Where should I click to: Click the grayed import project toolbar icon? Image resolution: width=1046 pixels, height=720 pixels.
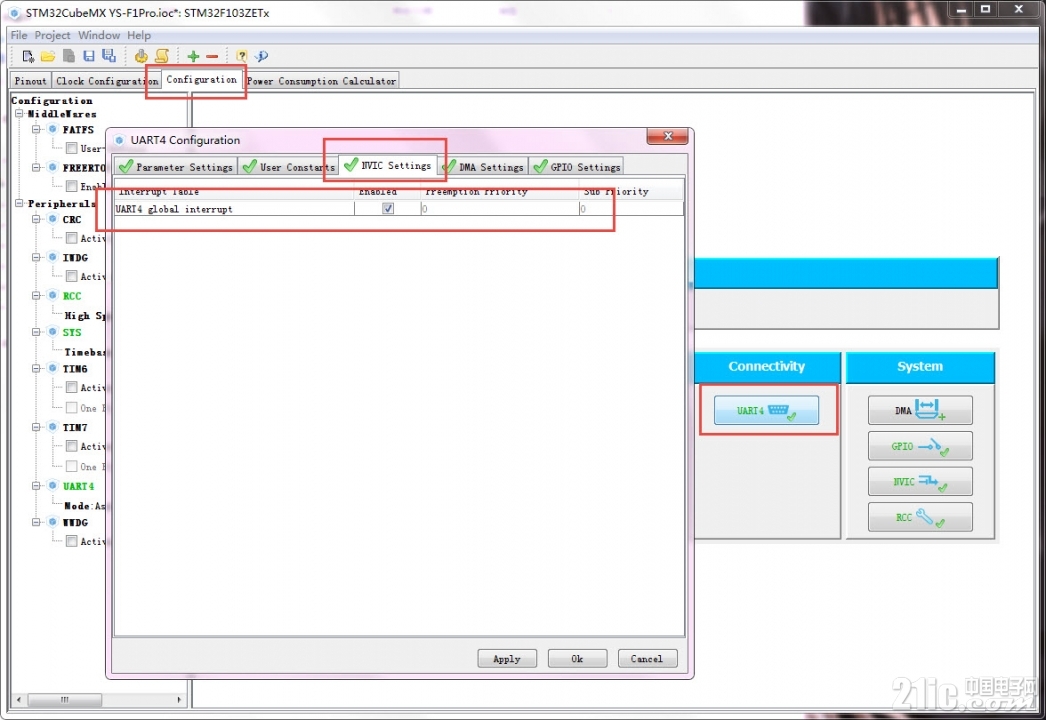pos(68,56)
